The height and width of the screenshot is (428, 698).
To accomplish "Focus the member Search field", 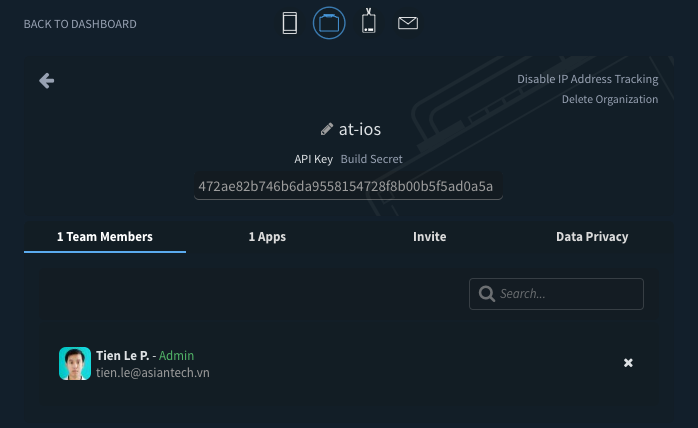I will pos(556,294).
